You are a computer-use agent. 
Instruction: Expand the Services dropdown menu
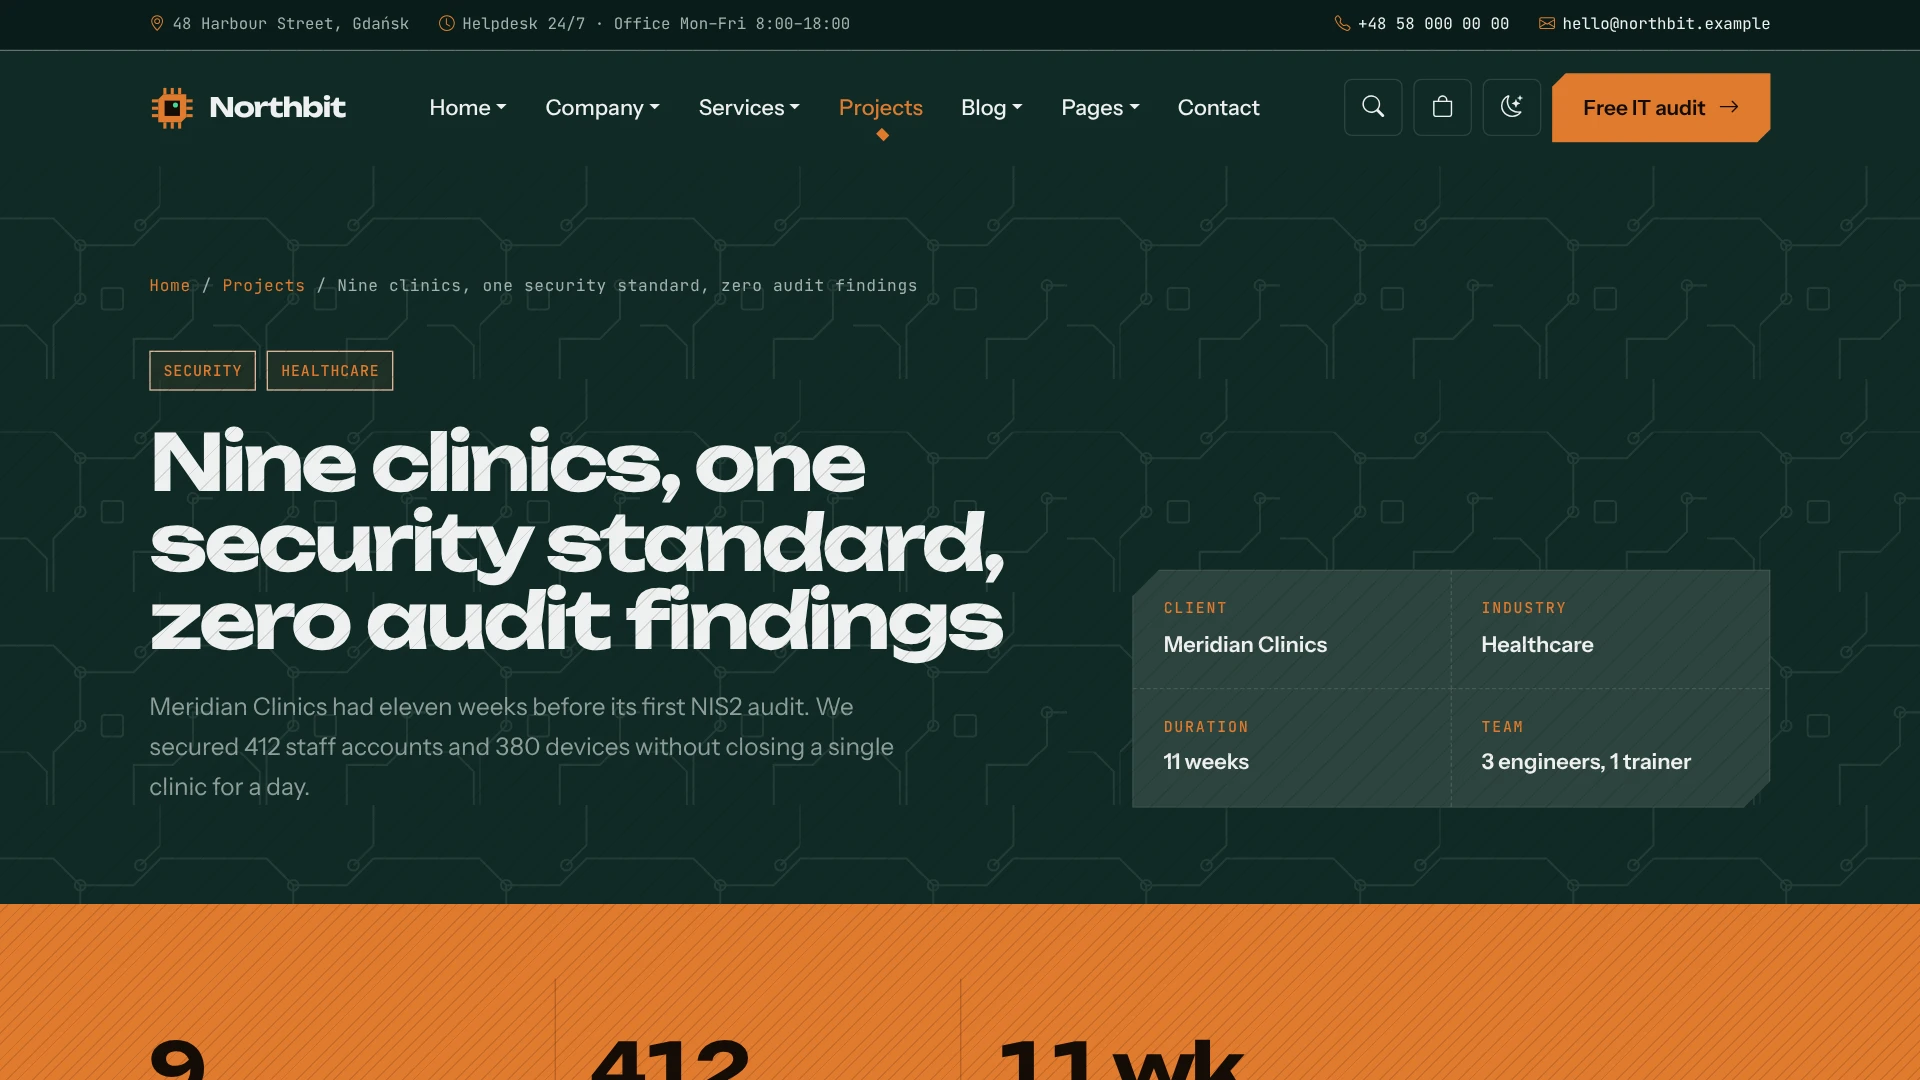pos(749,107)
